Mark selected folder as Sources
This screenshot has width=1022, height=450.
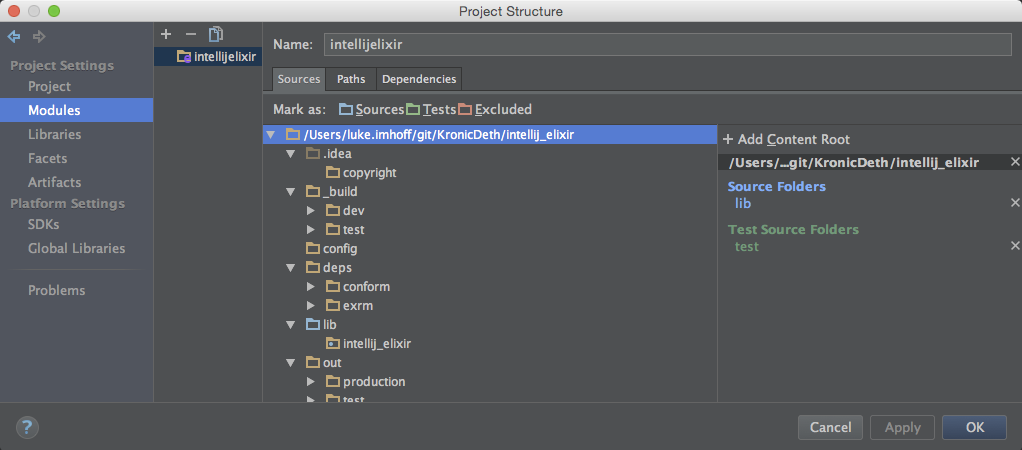pyautogui.click(x=371, y=109)
